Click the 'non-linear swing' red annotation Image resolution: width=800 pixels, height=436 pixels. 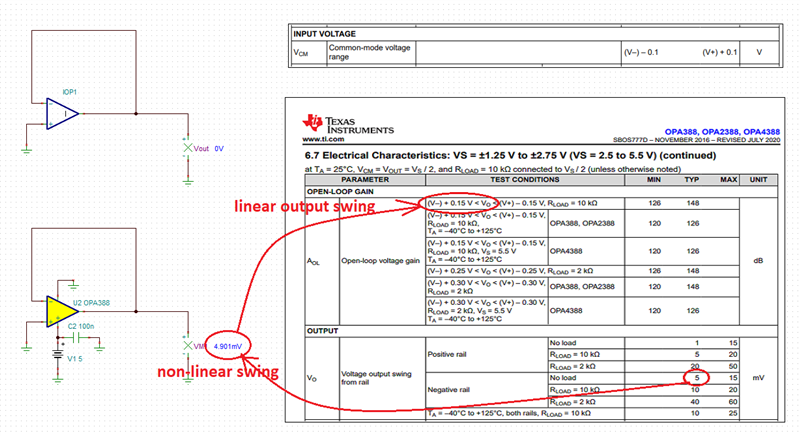218,371
